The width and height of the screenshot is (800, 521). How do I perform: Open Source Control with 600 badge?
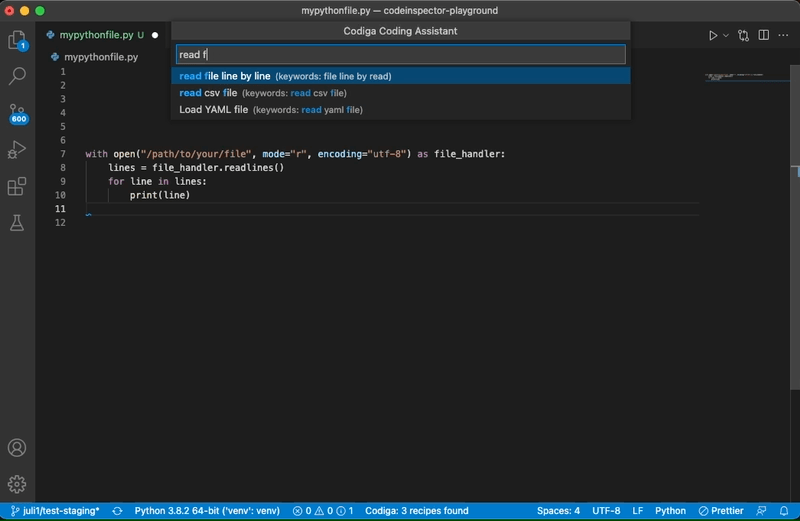[x=17, y=113]
